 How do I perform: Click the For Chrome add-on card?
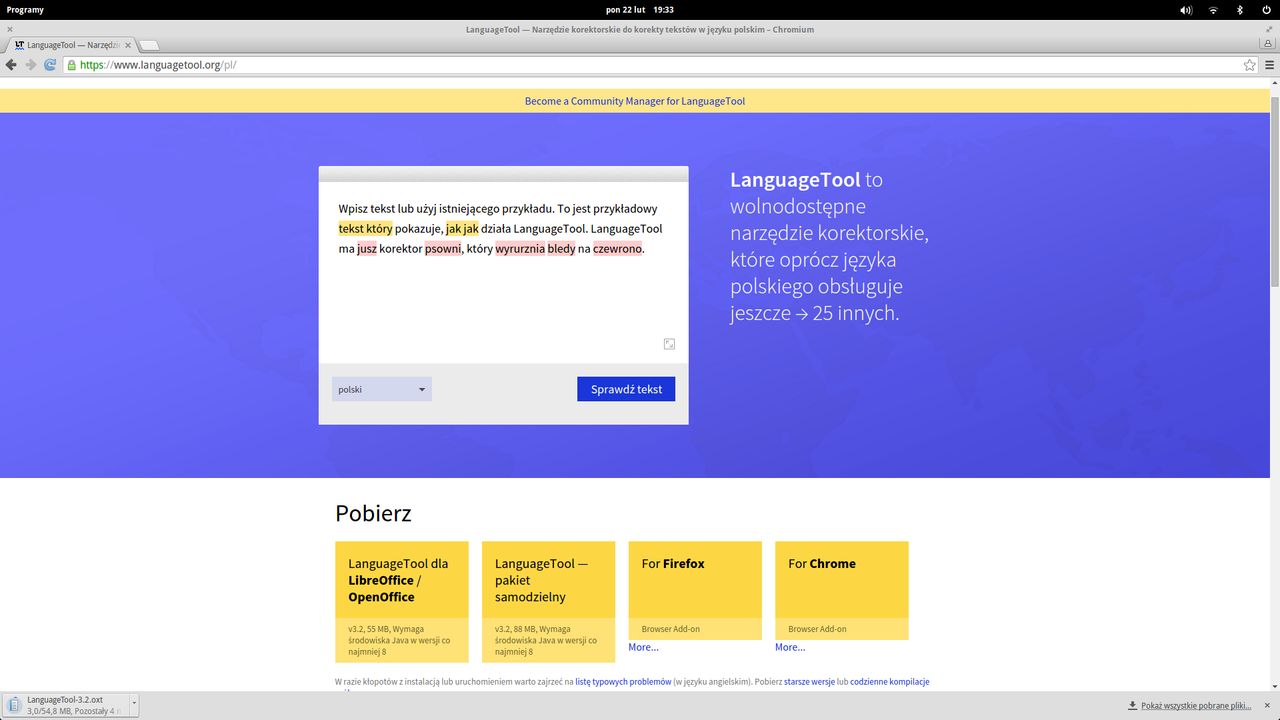point(842,590)
